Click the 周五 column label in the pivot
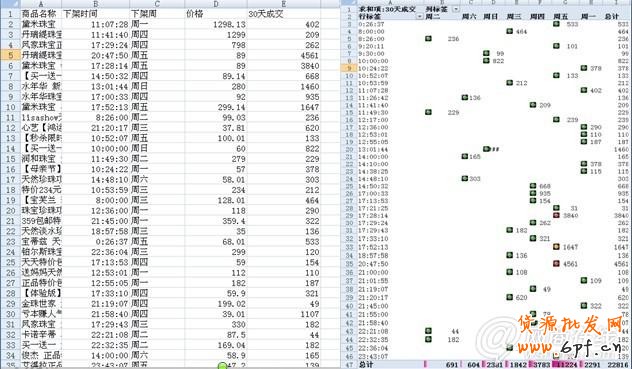Screen dimensions: 632x369 click(561, 17)
